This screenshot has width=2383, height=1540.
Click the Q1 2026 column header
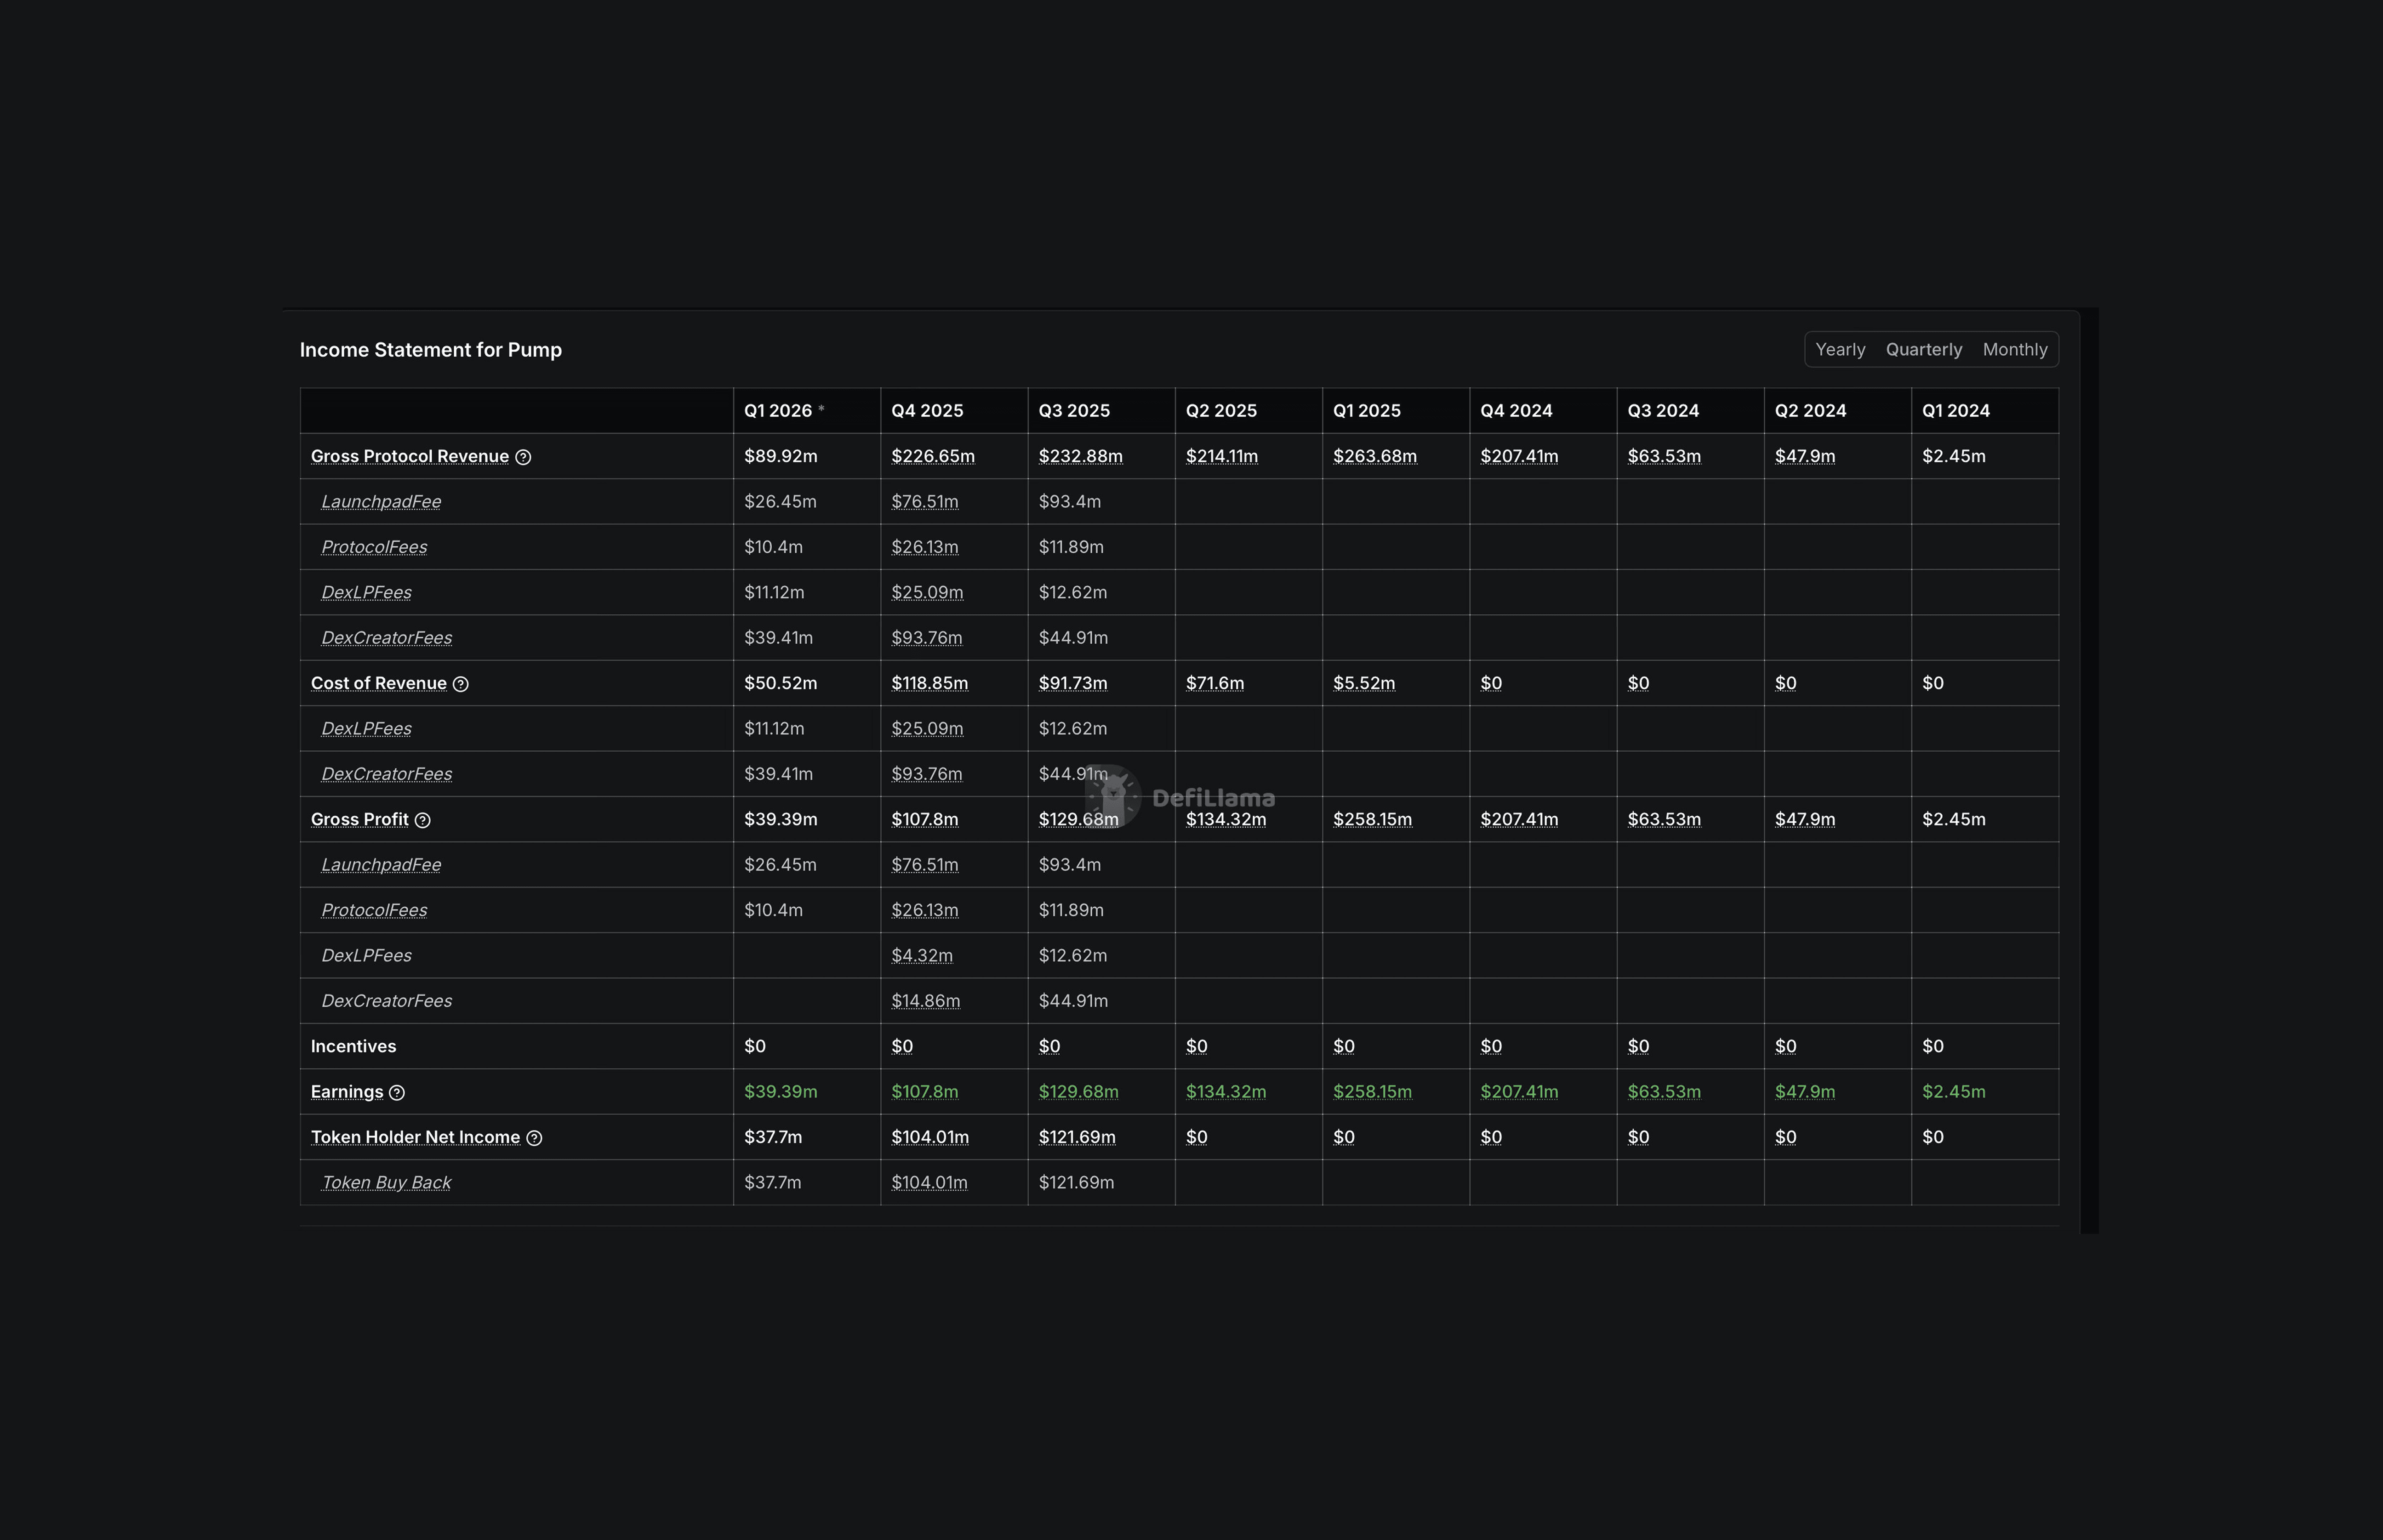pos(778,411)
